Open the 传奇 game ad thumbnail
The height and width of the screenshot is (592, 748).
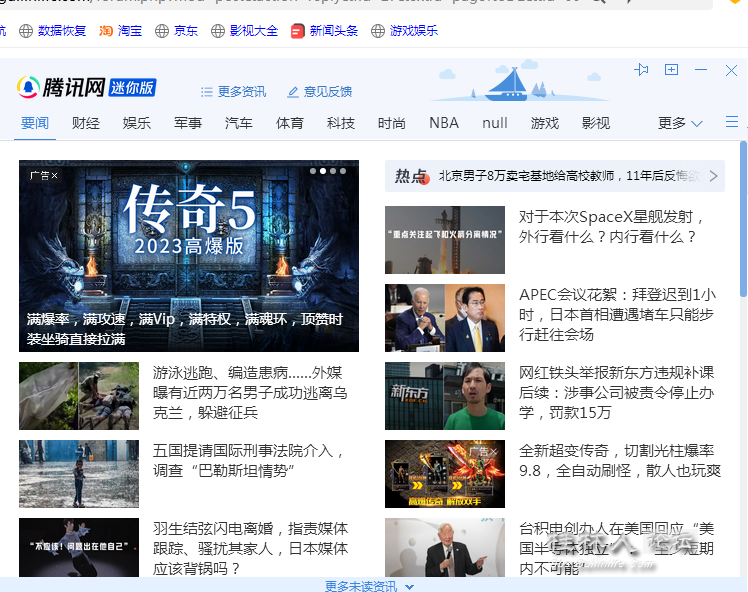(x=445, y=474)
